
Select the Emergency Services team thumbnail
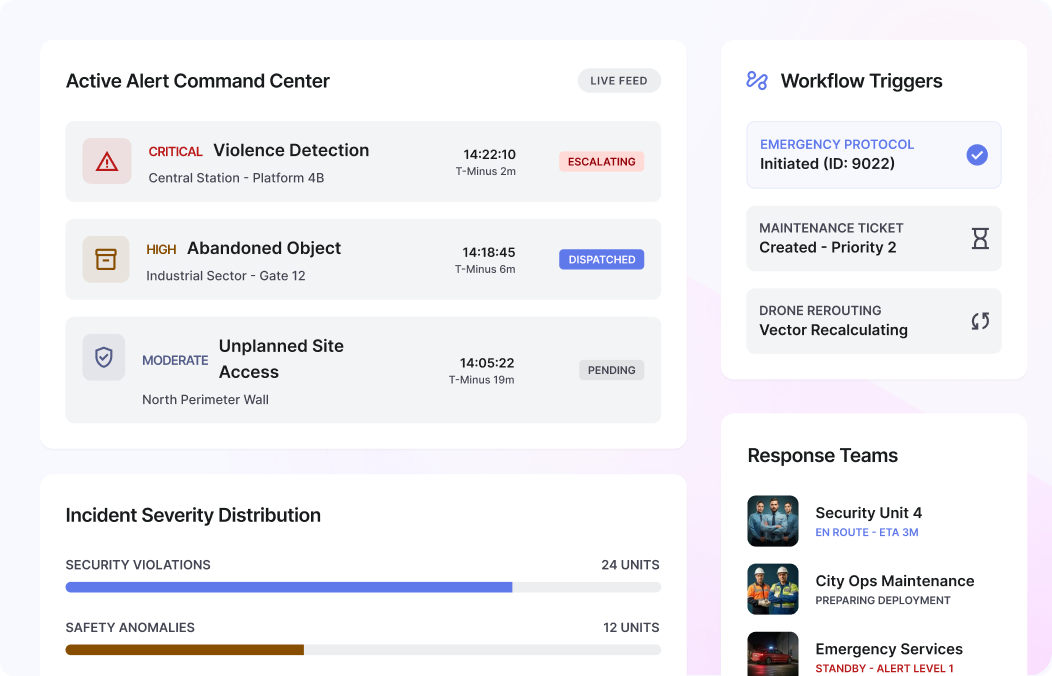pyautogui.click(x=773, y=655)
